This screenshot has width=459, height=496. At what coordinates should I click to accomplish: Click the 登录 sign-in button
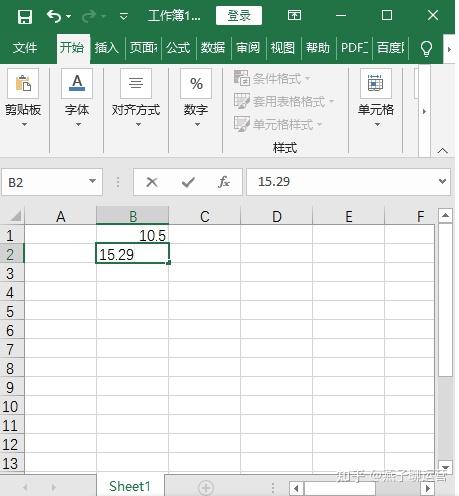click(x=239, y=15)
